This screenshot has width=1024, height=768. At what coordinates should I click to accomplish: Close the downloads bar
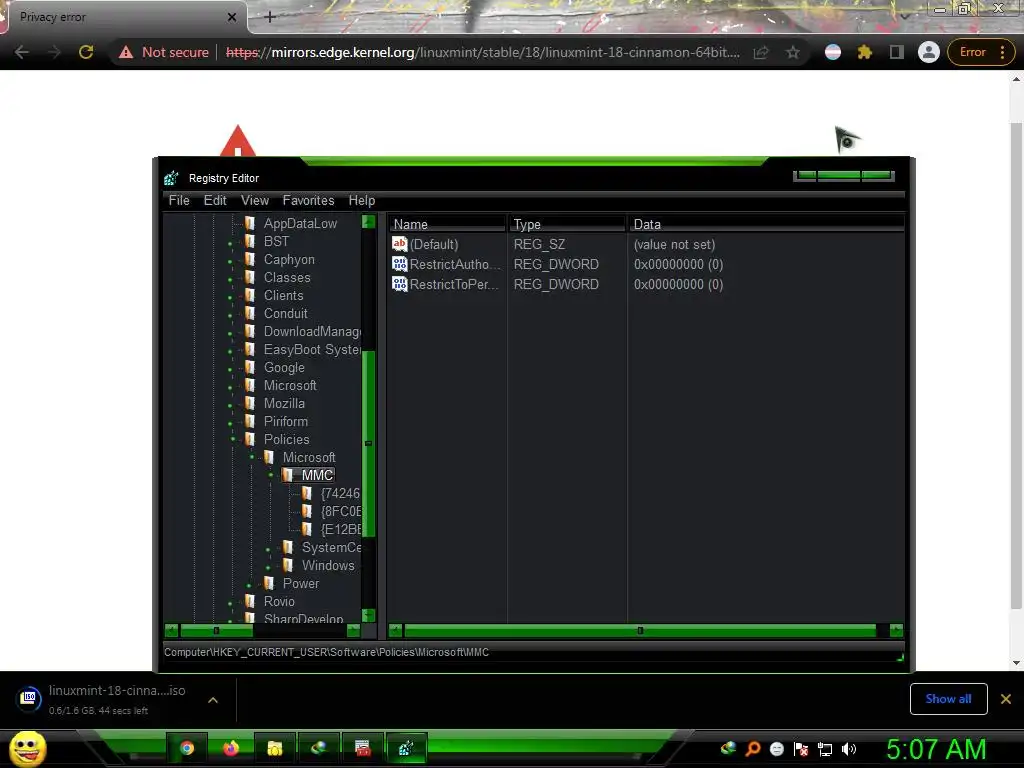click(x=1006, y=699)
